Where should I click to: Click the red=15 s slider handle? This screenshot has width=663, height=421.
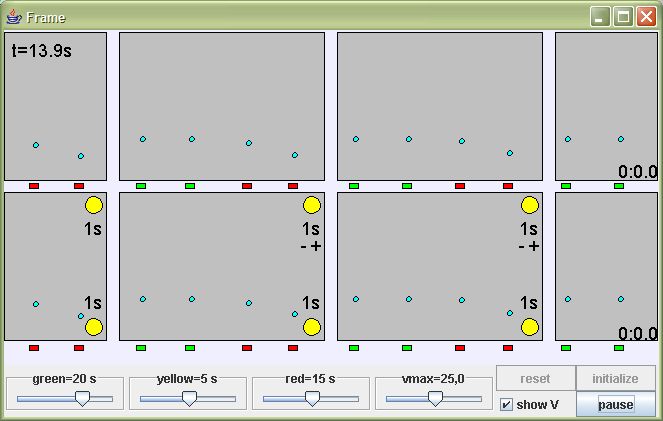[312, 398]
